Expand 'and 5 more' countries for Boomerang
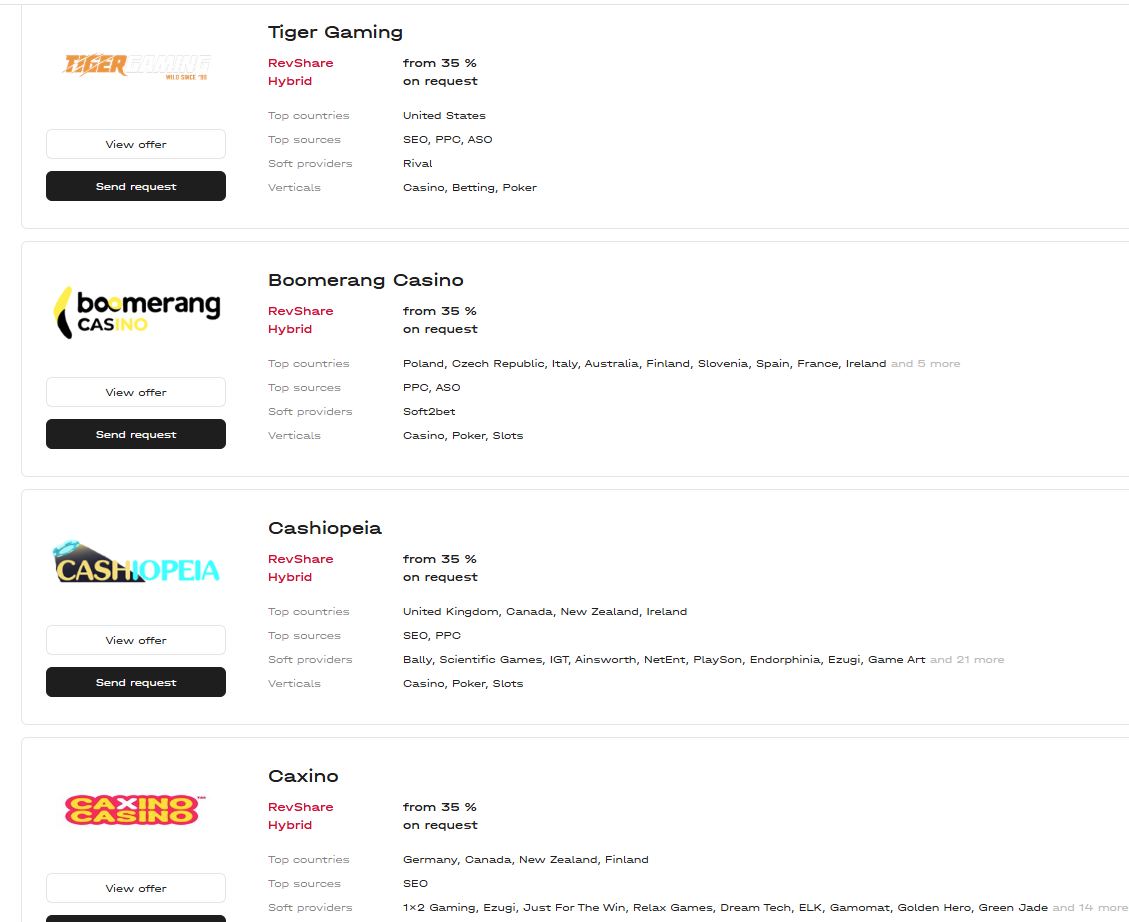This screenshot has width=1129, height=922. click(925, 363)
